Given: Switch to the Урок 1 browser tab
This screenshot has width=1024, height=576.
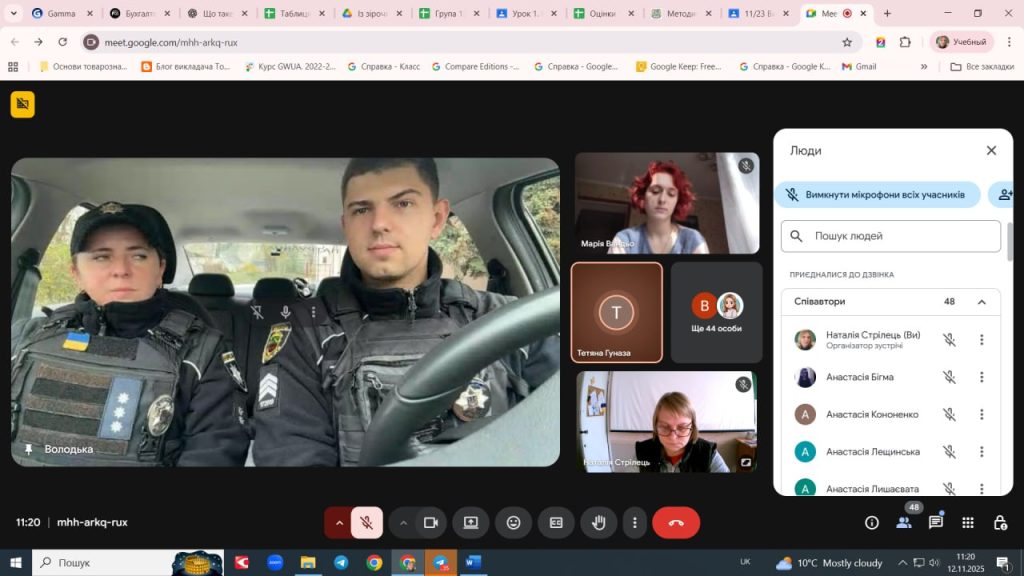Looking at the screenshot, I should (527, 14).
